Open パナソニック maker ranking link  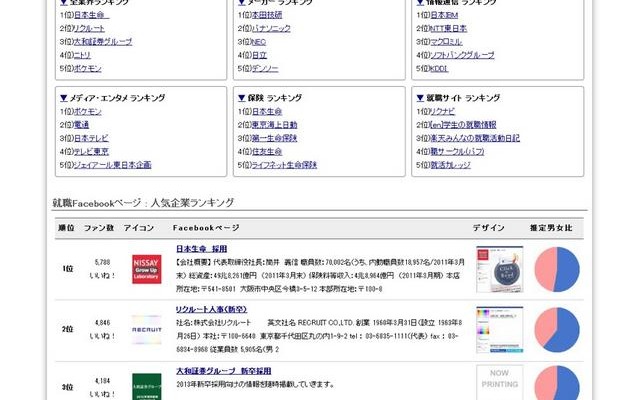coord(271,29)
